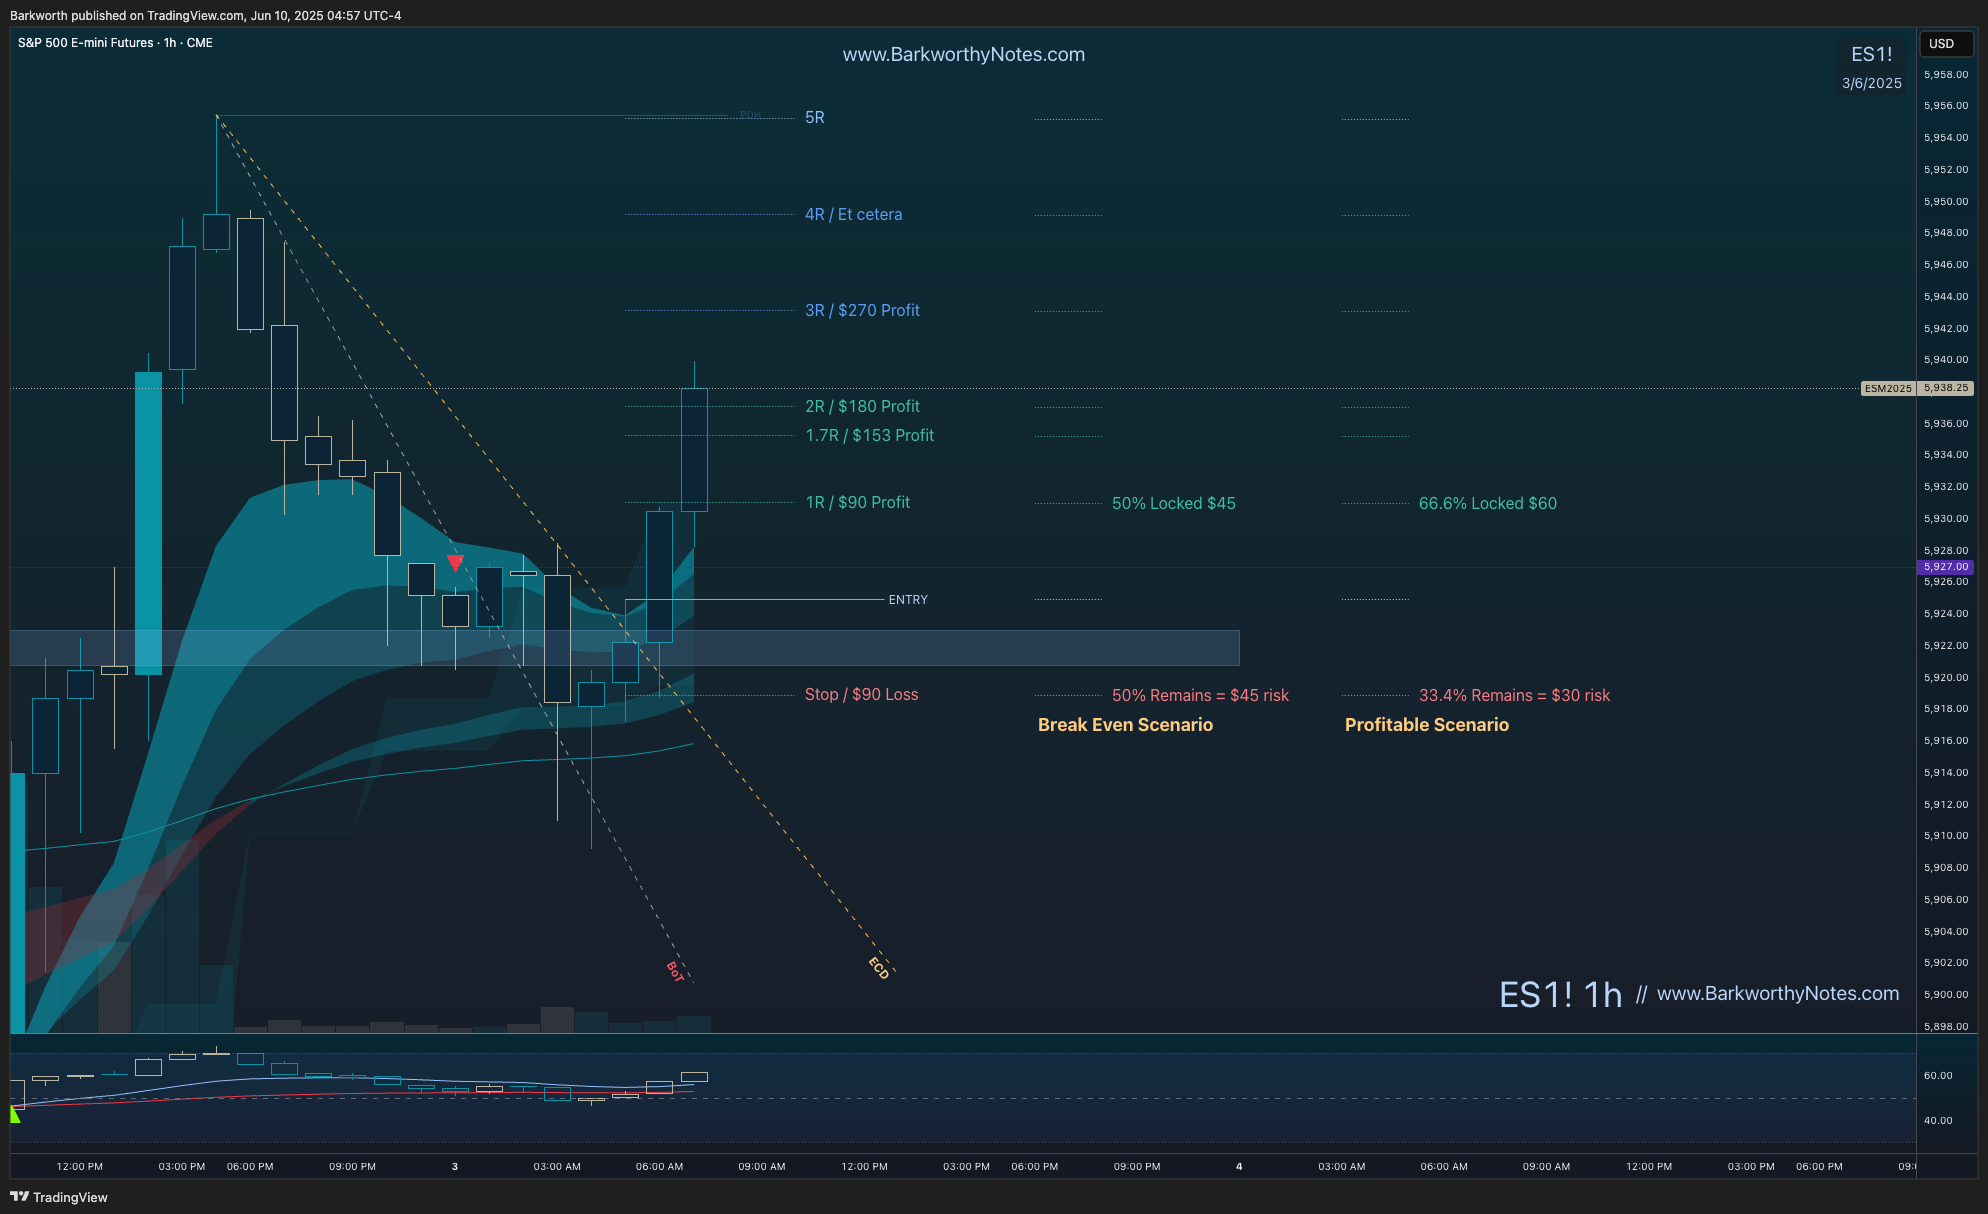Click the ESM2025 price tag
1988x1214 pixels.
point(1887,388)
